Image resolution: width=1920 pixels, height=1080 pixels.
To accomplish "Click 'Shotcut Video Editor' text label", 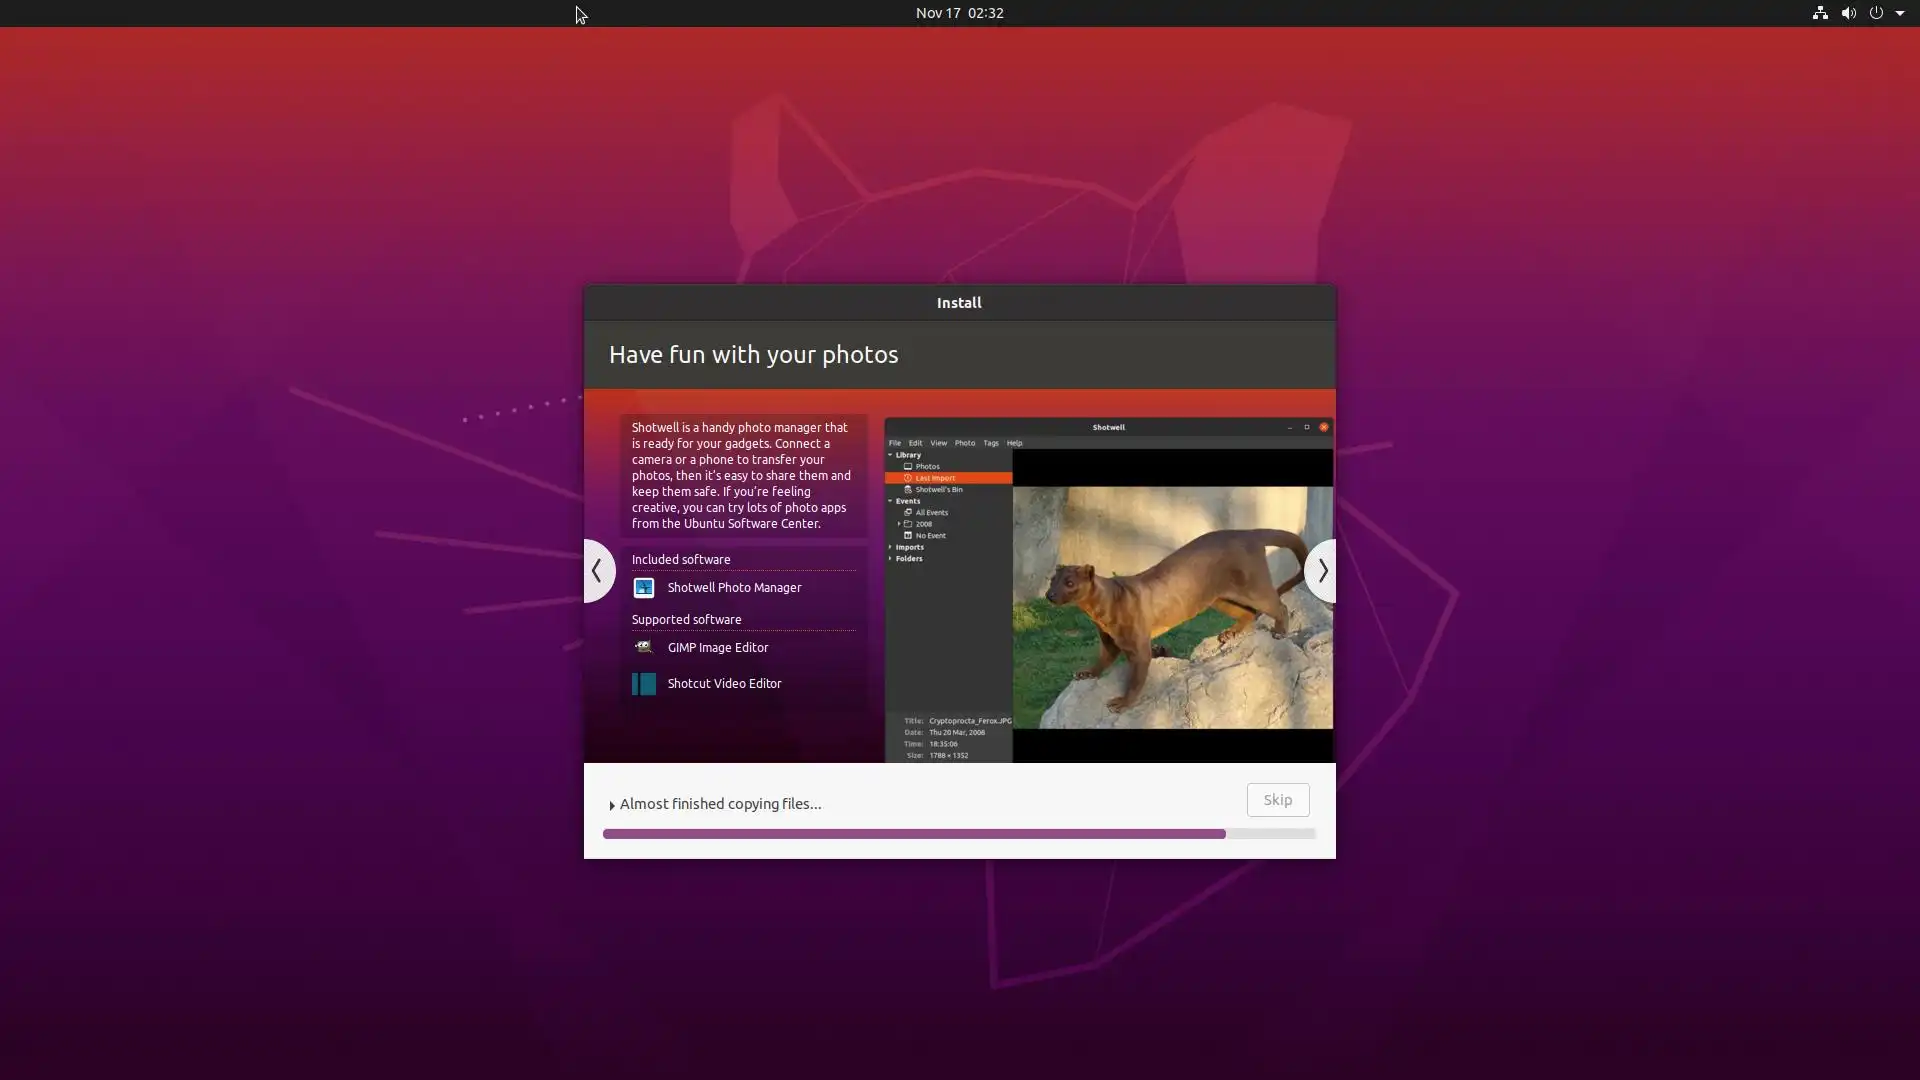I will tap(724, 684).
